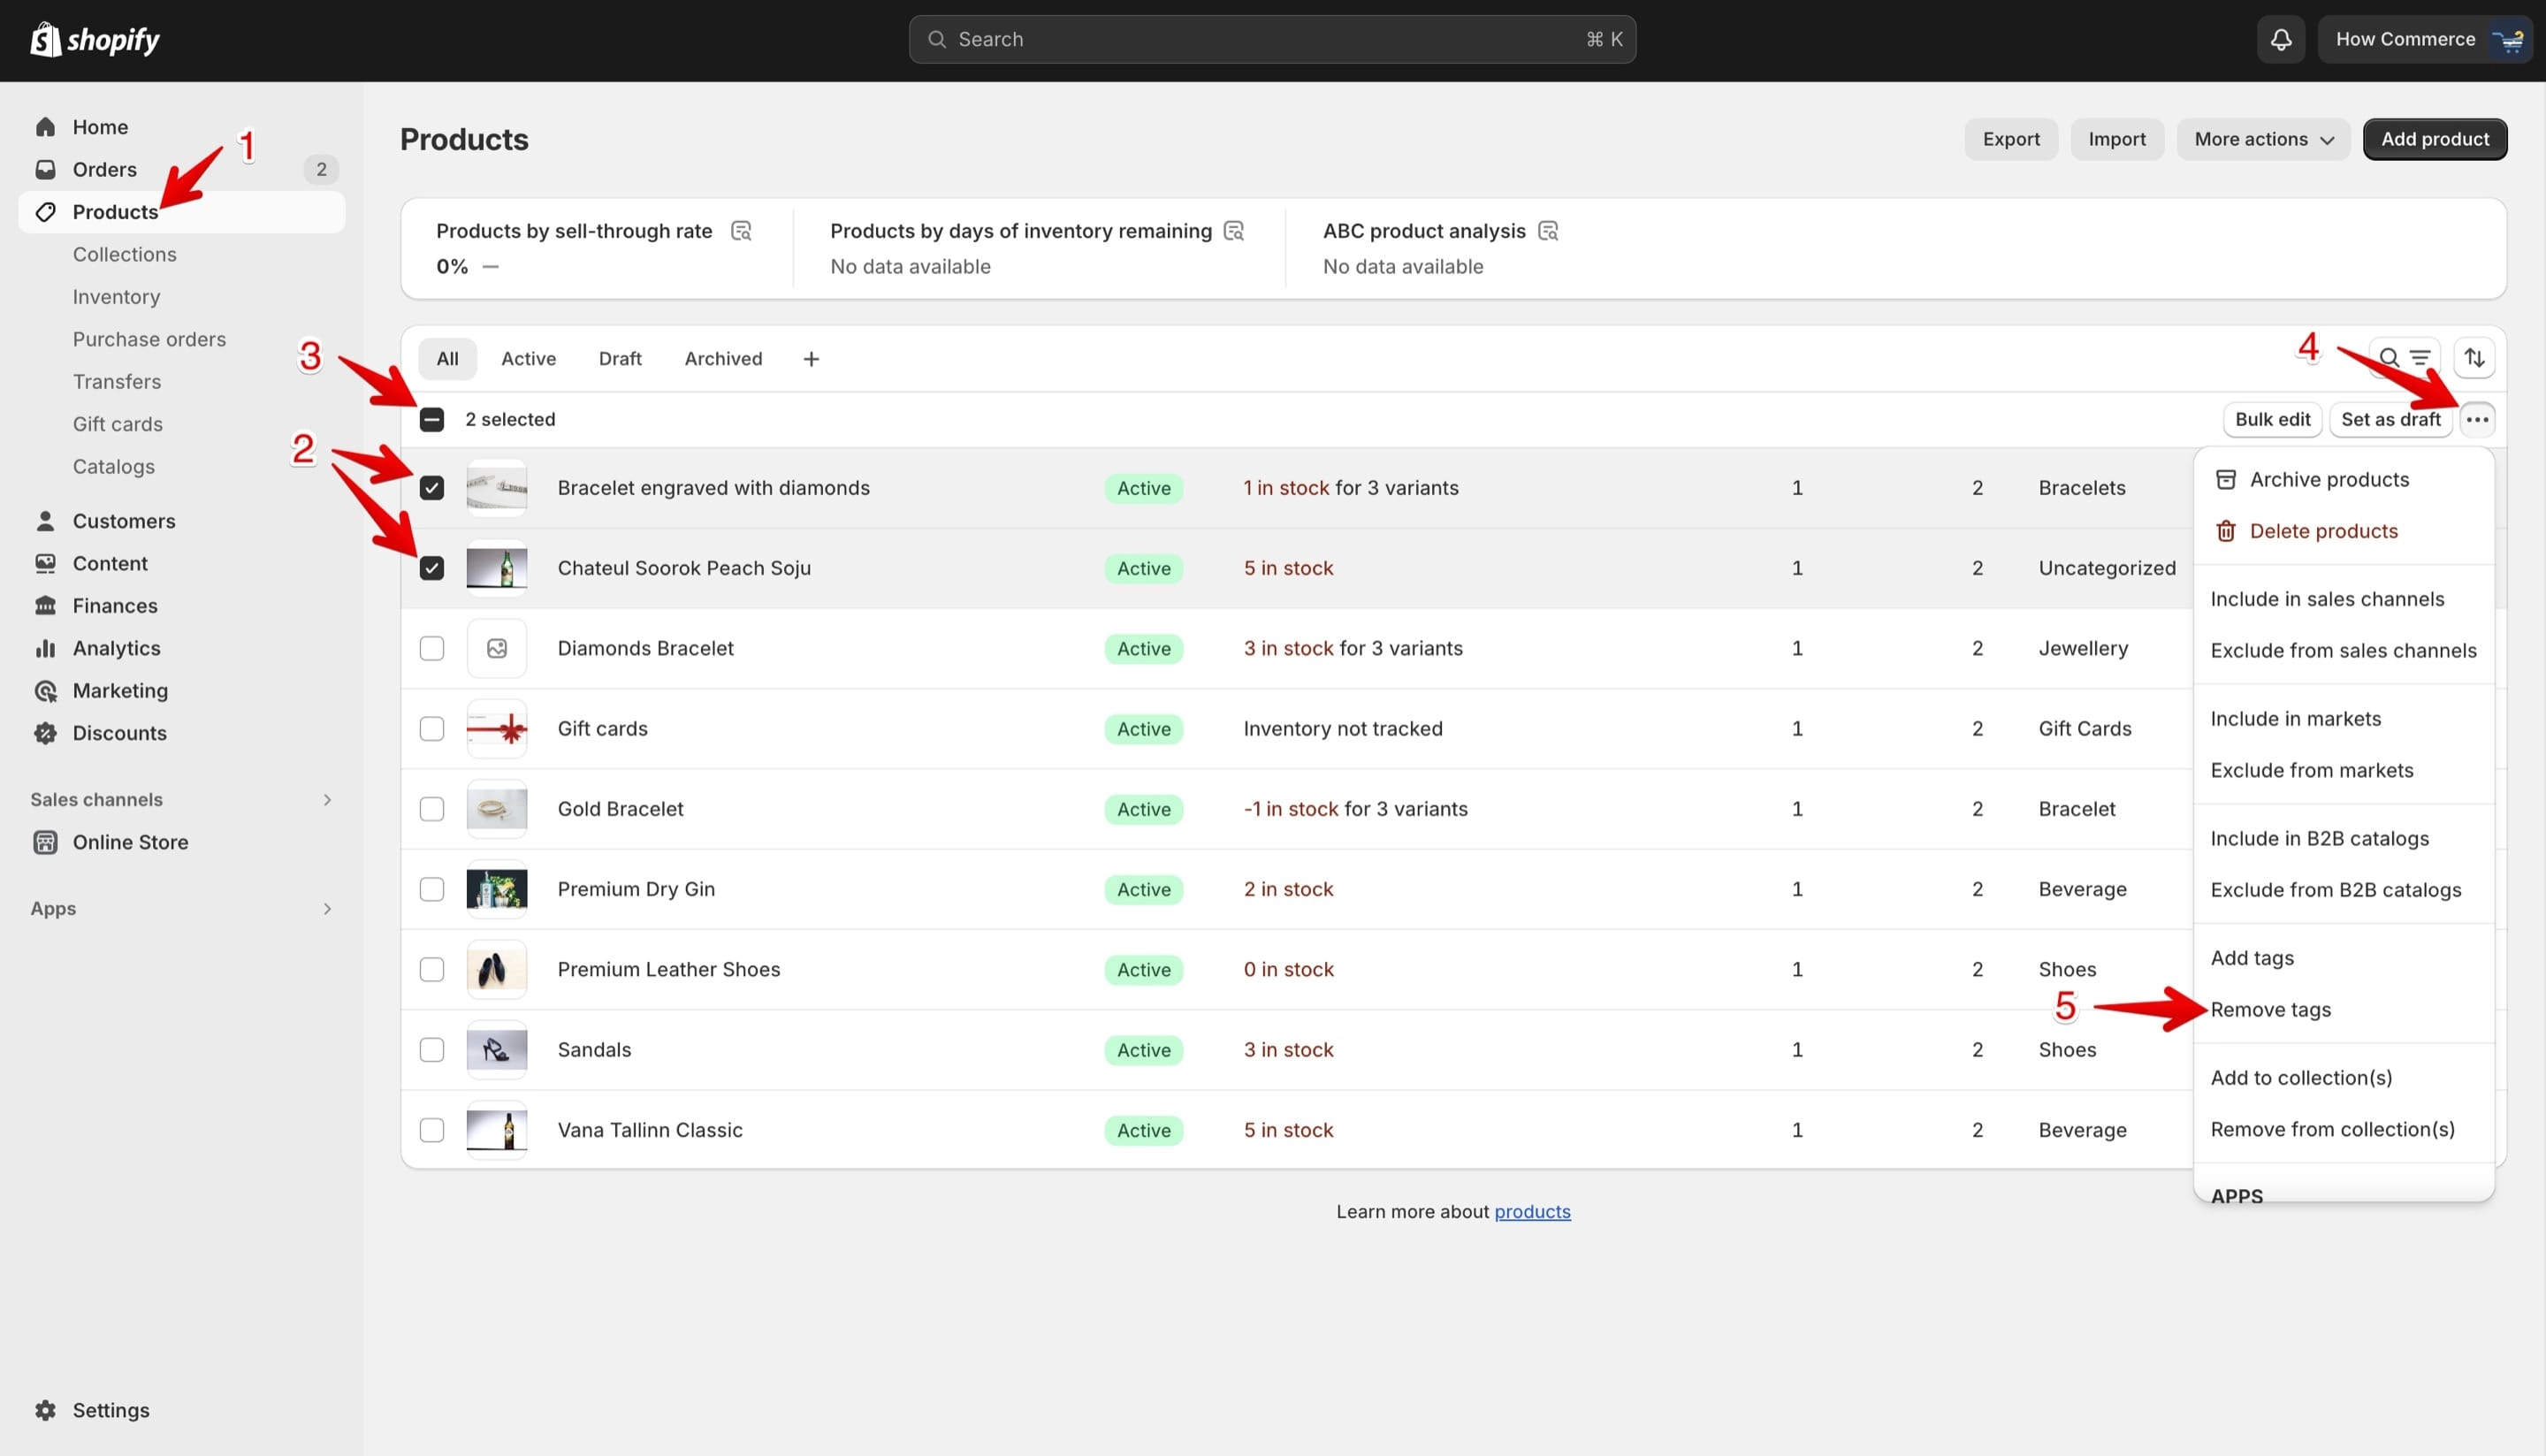Click the Discounts icon in sidebar

coord(45,733)
